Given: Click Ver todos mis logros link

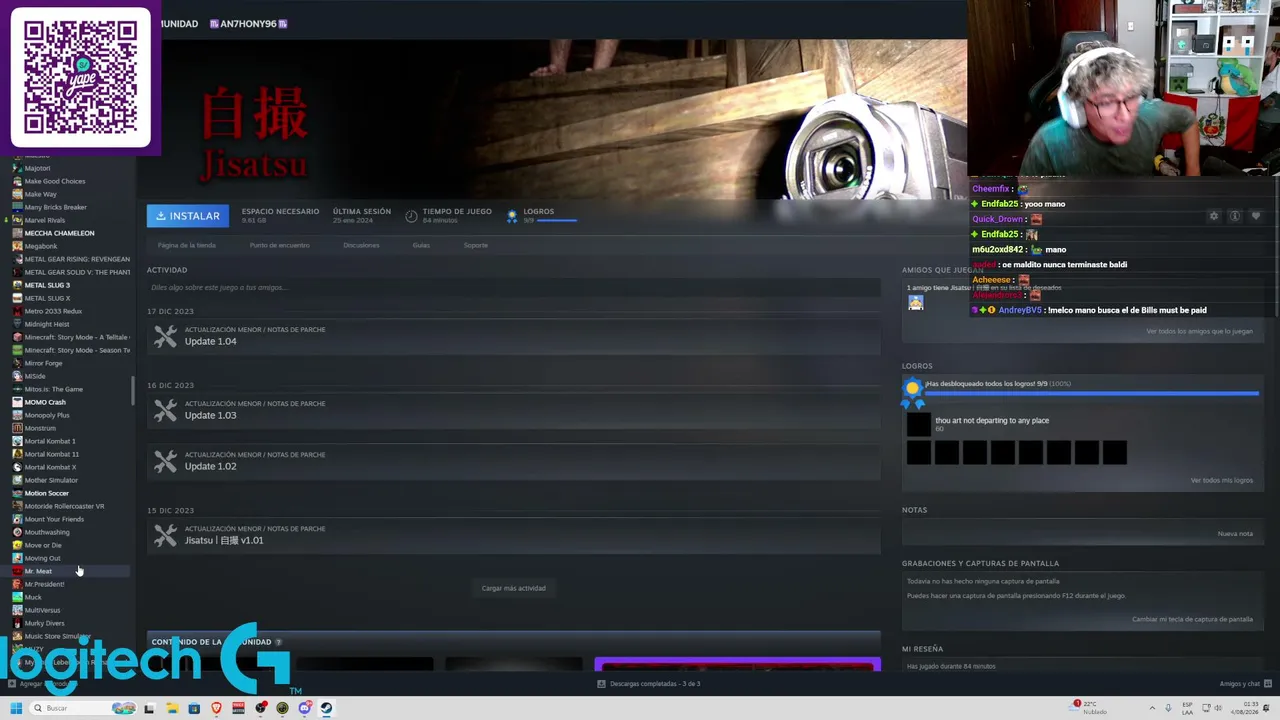Looking at the screenshot, I should coord(1221,480).
